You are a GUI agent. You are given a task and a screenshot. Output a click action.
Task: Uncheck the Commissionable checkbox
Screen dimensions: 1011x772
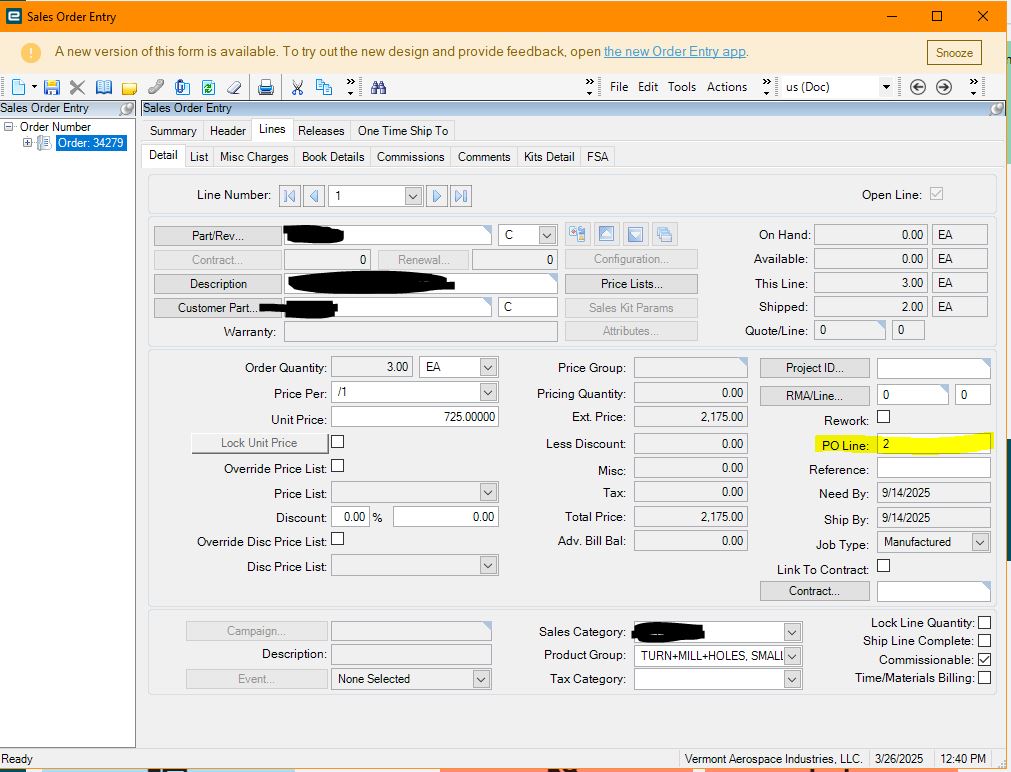(985, 659)
